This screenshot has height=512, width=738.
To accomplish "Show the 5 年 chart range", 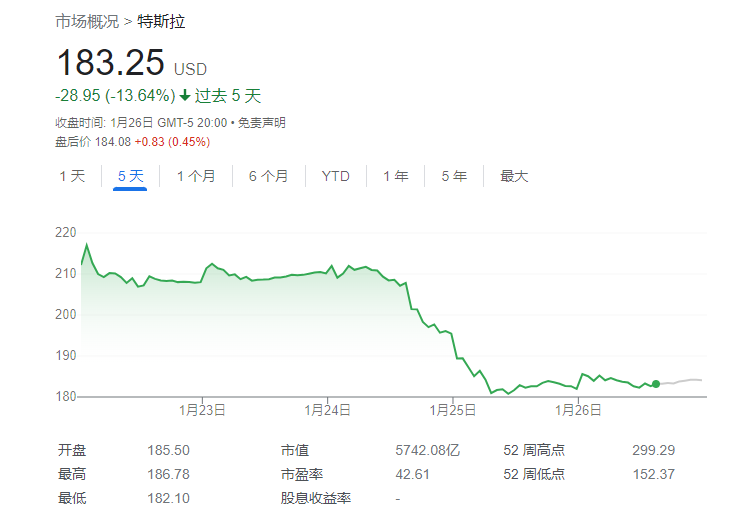I will (454, 176).
